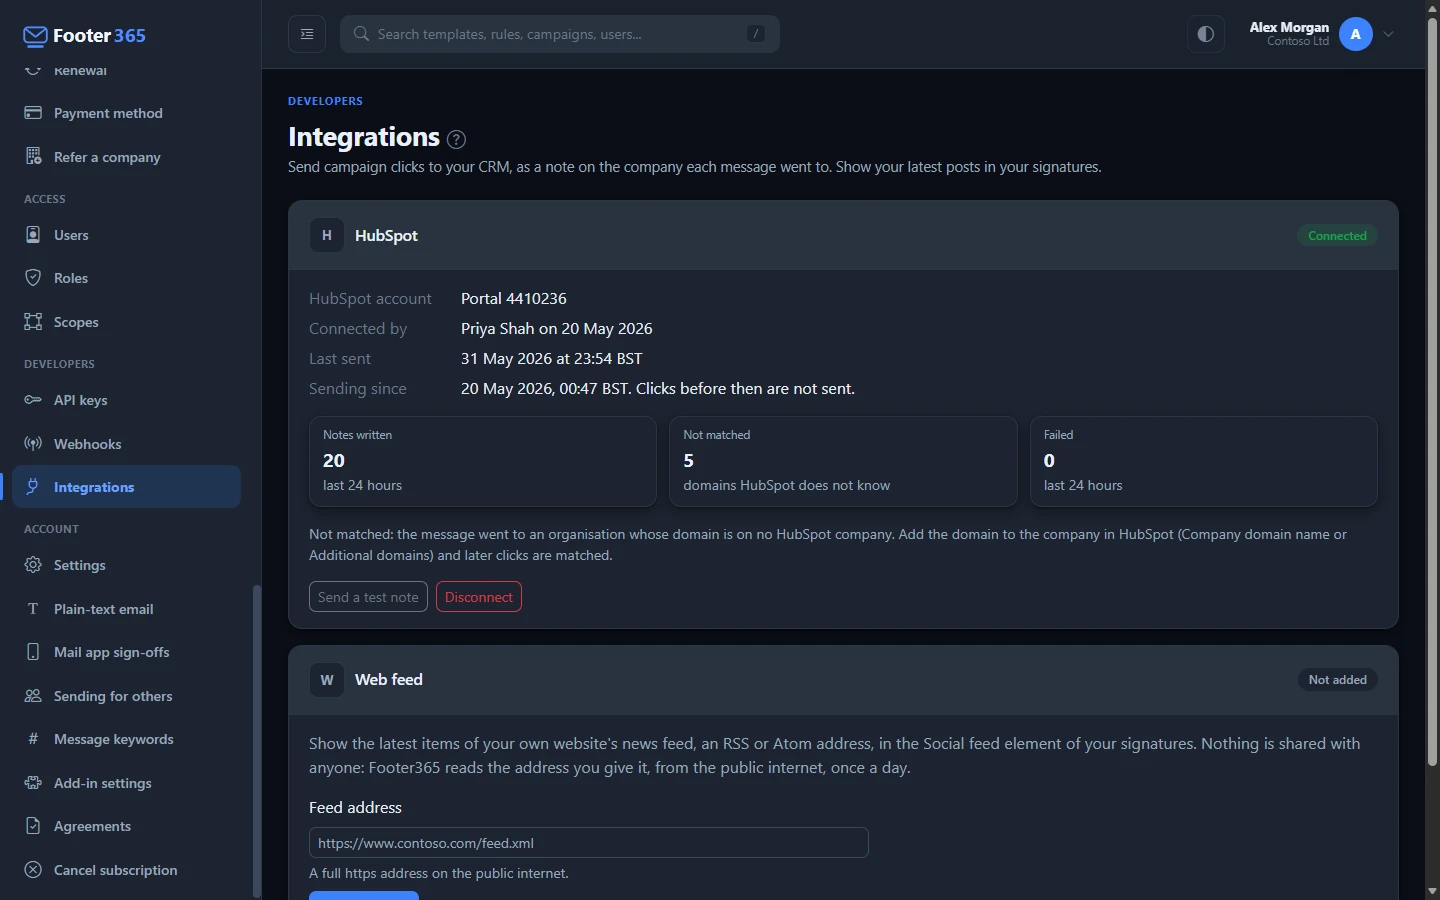
Task: Send a test note to HubSpot
Action: pos(368,597)
